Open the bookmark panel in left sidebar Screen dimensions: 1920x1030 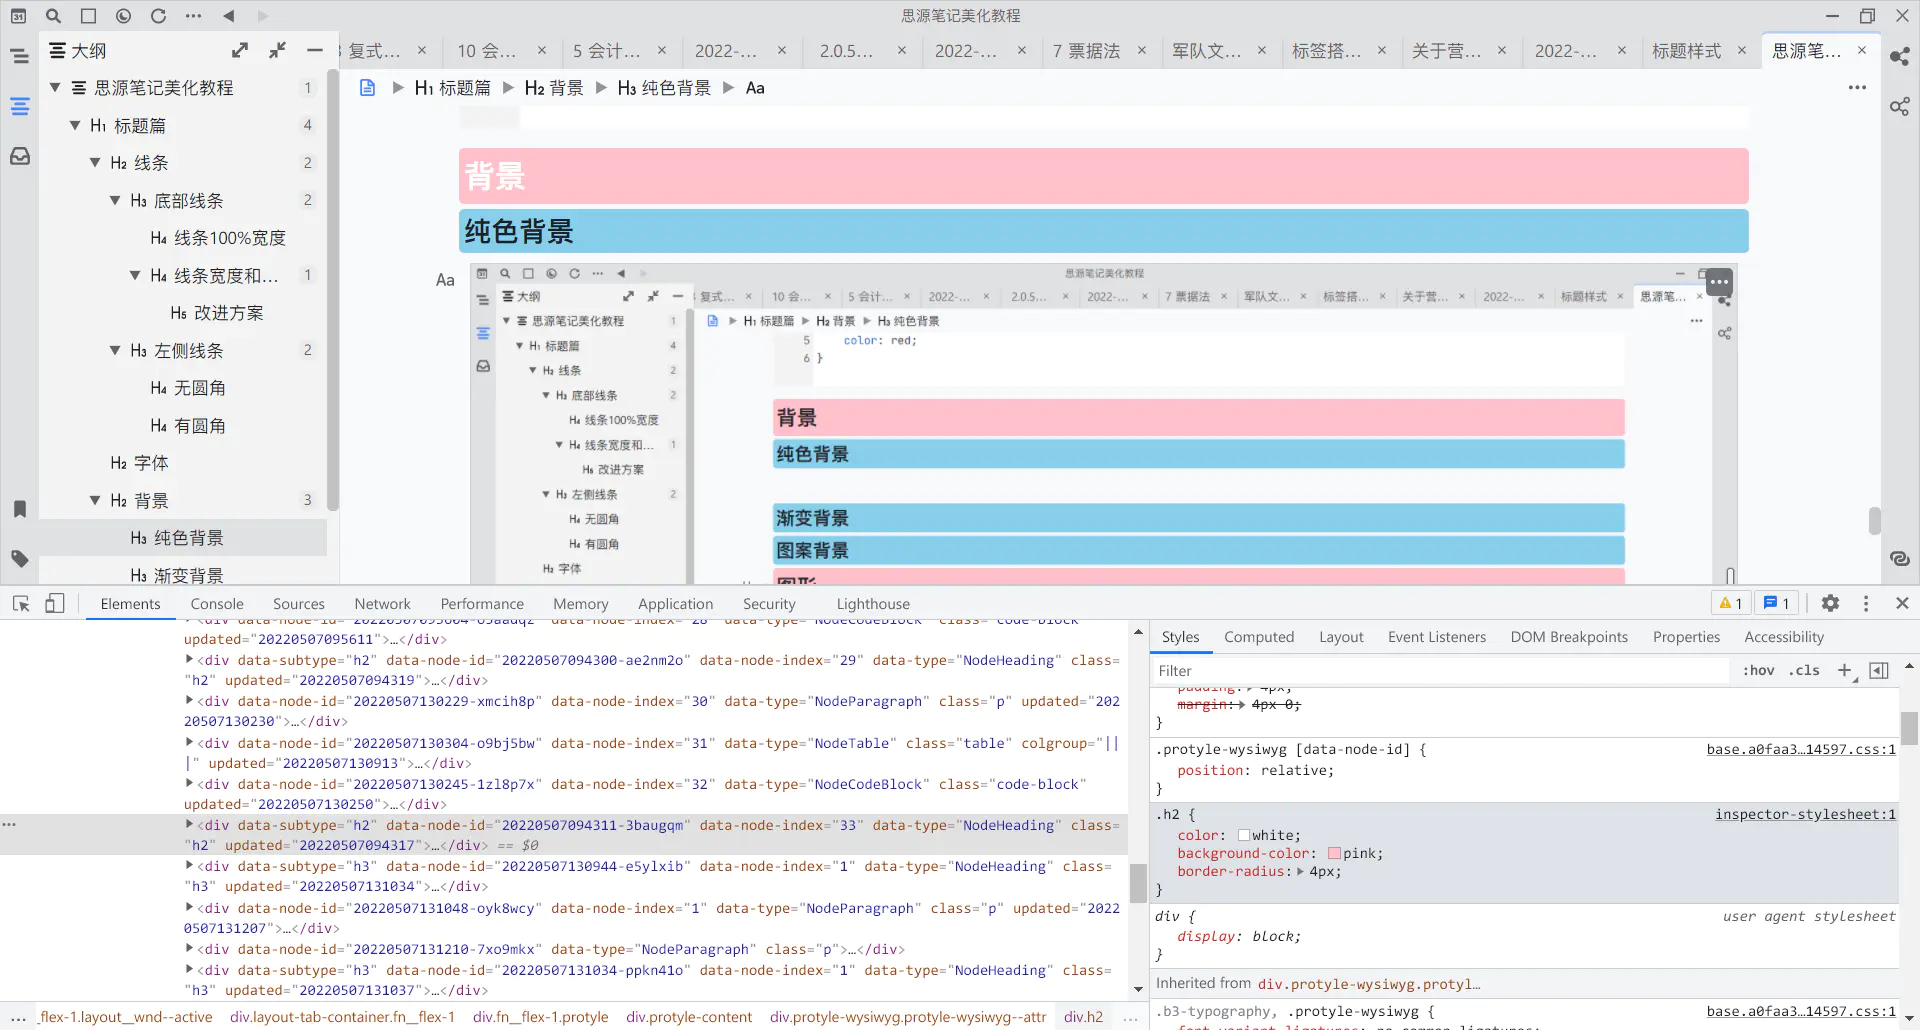[x=19, y=509]
